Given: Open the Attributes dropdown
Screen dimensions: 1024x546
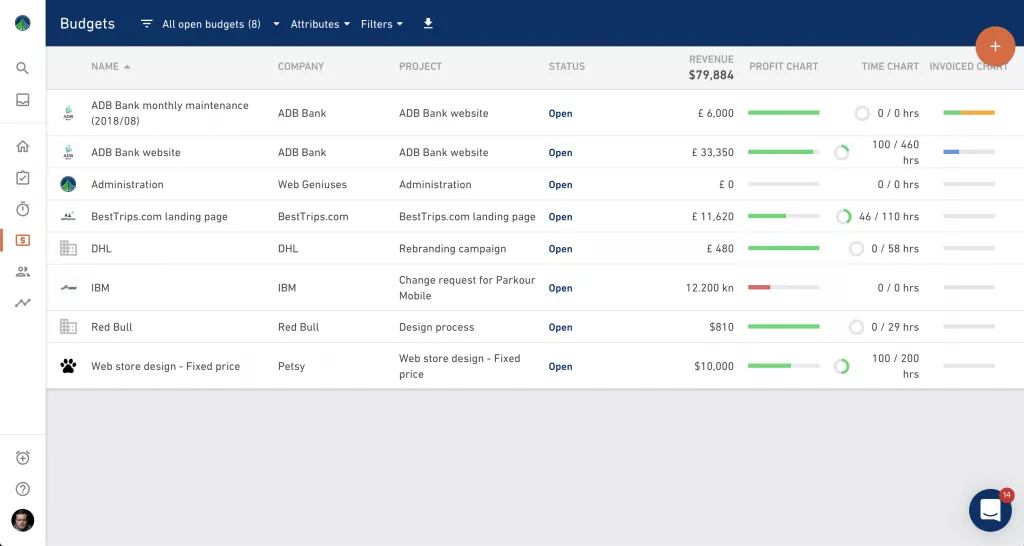Looking at the screenshot, I should click(x=320, y=24).
